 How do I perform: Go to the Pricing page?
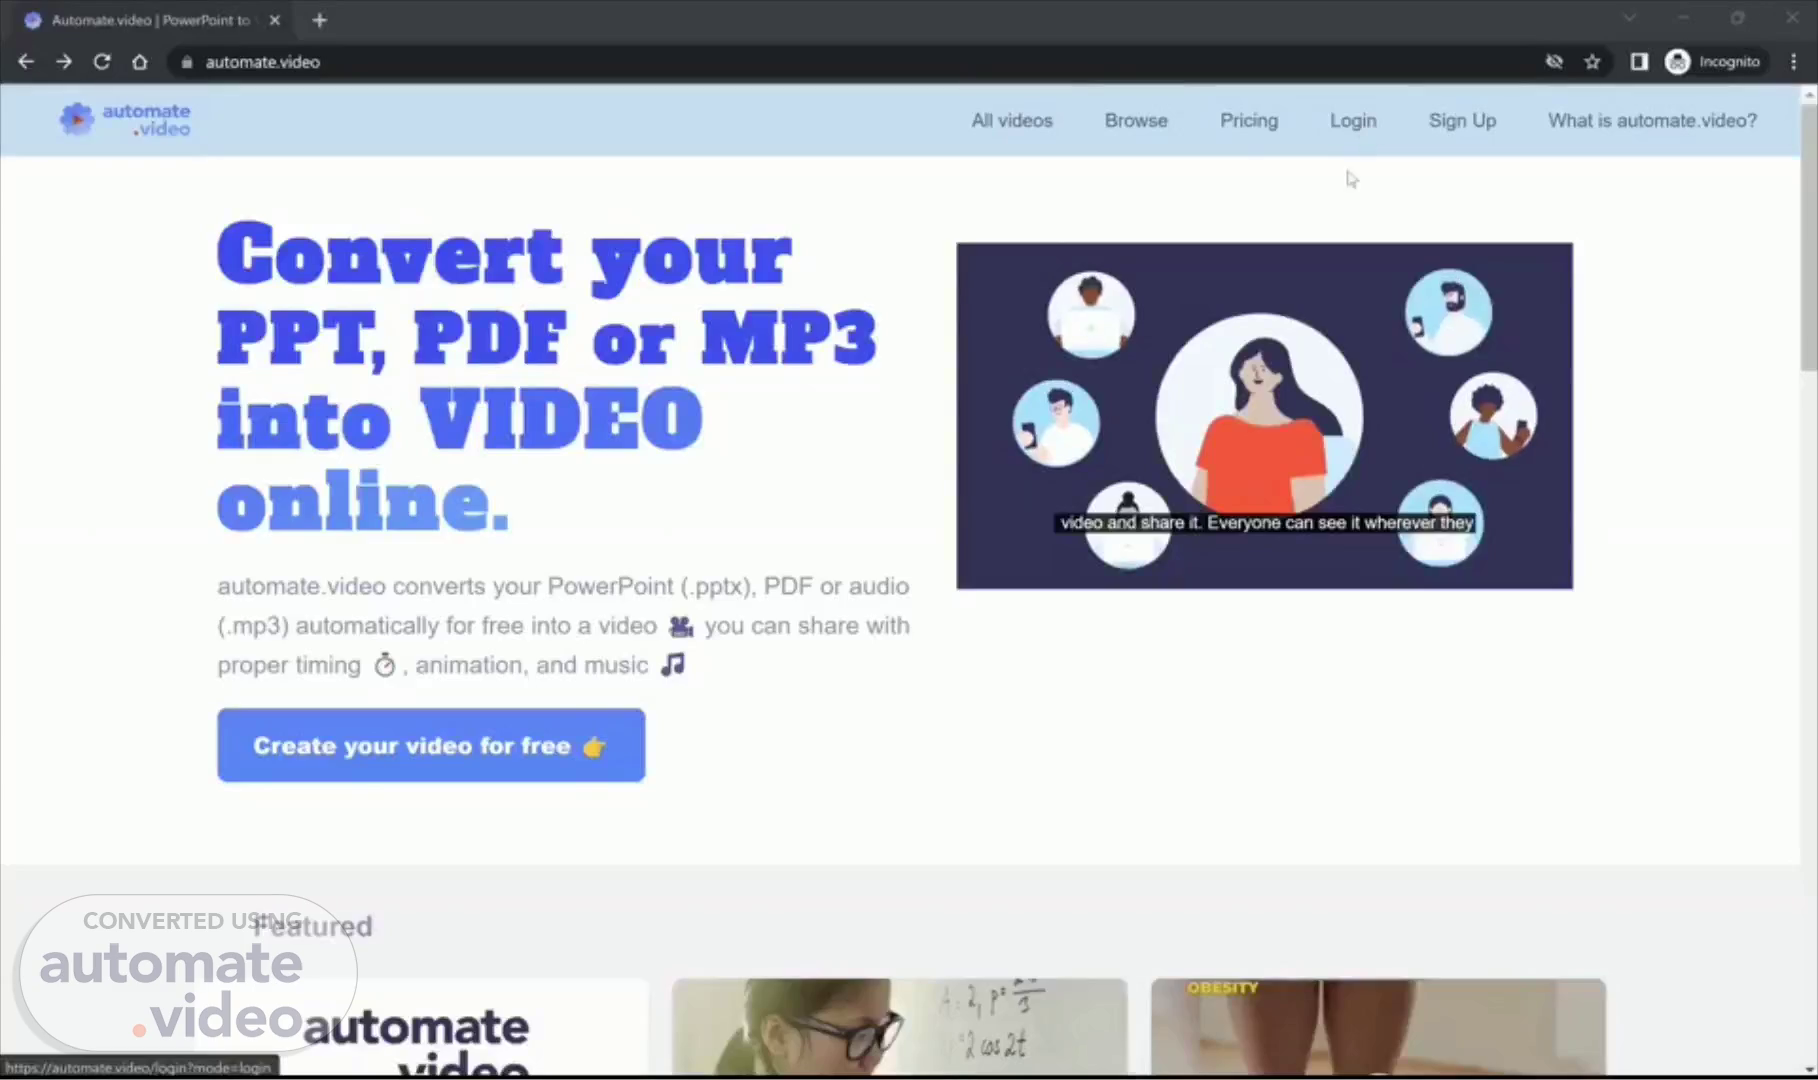click(1248, 121)
